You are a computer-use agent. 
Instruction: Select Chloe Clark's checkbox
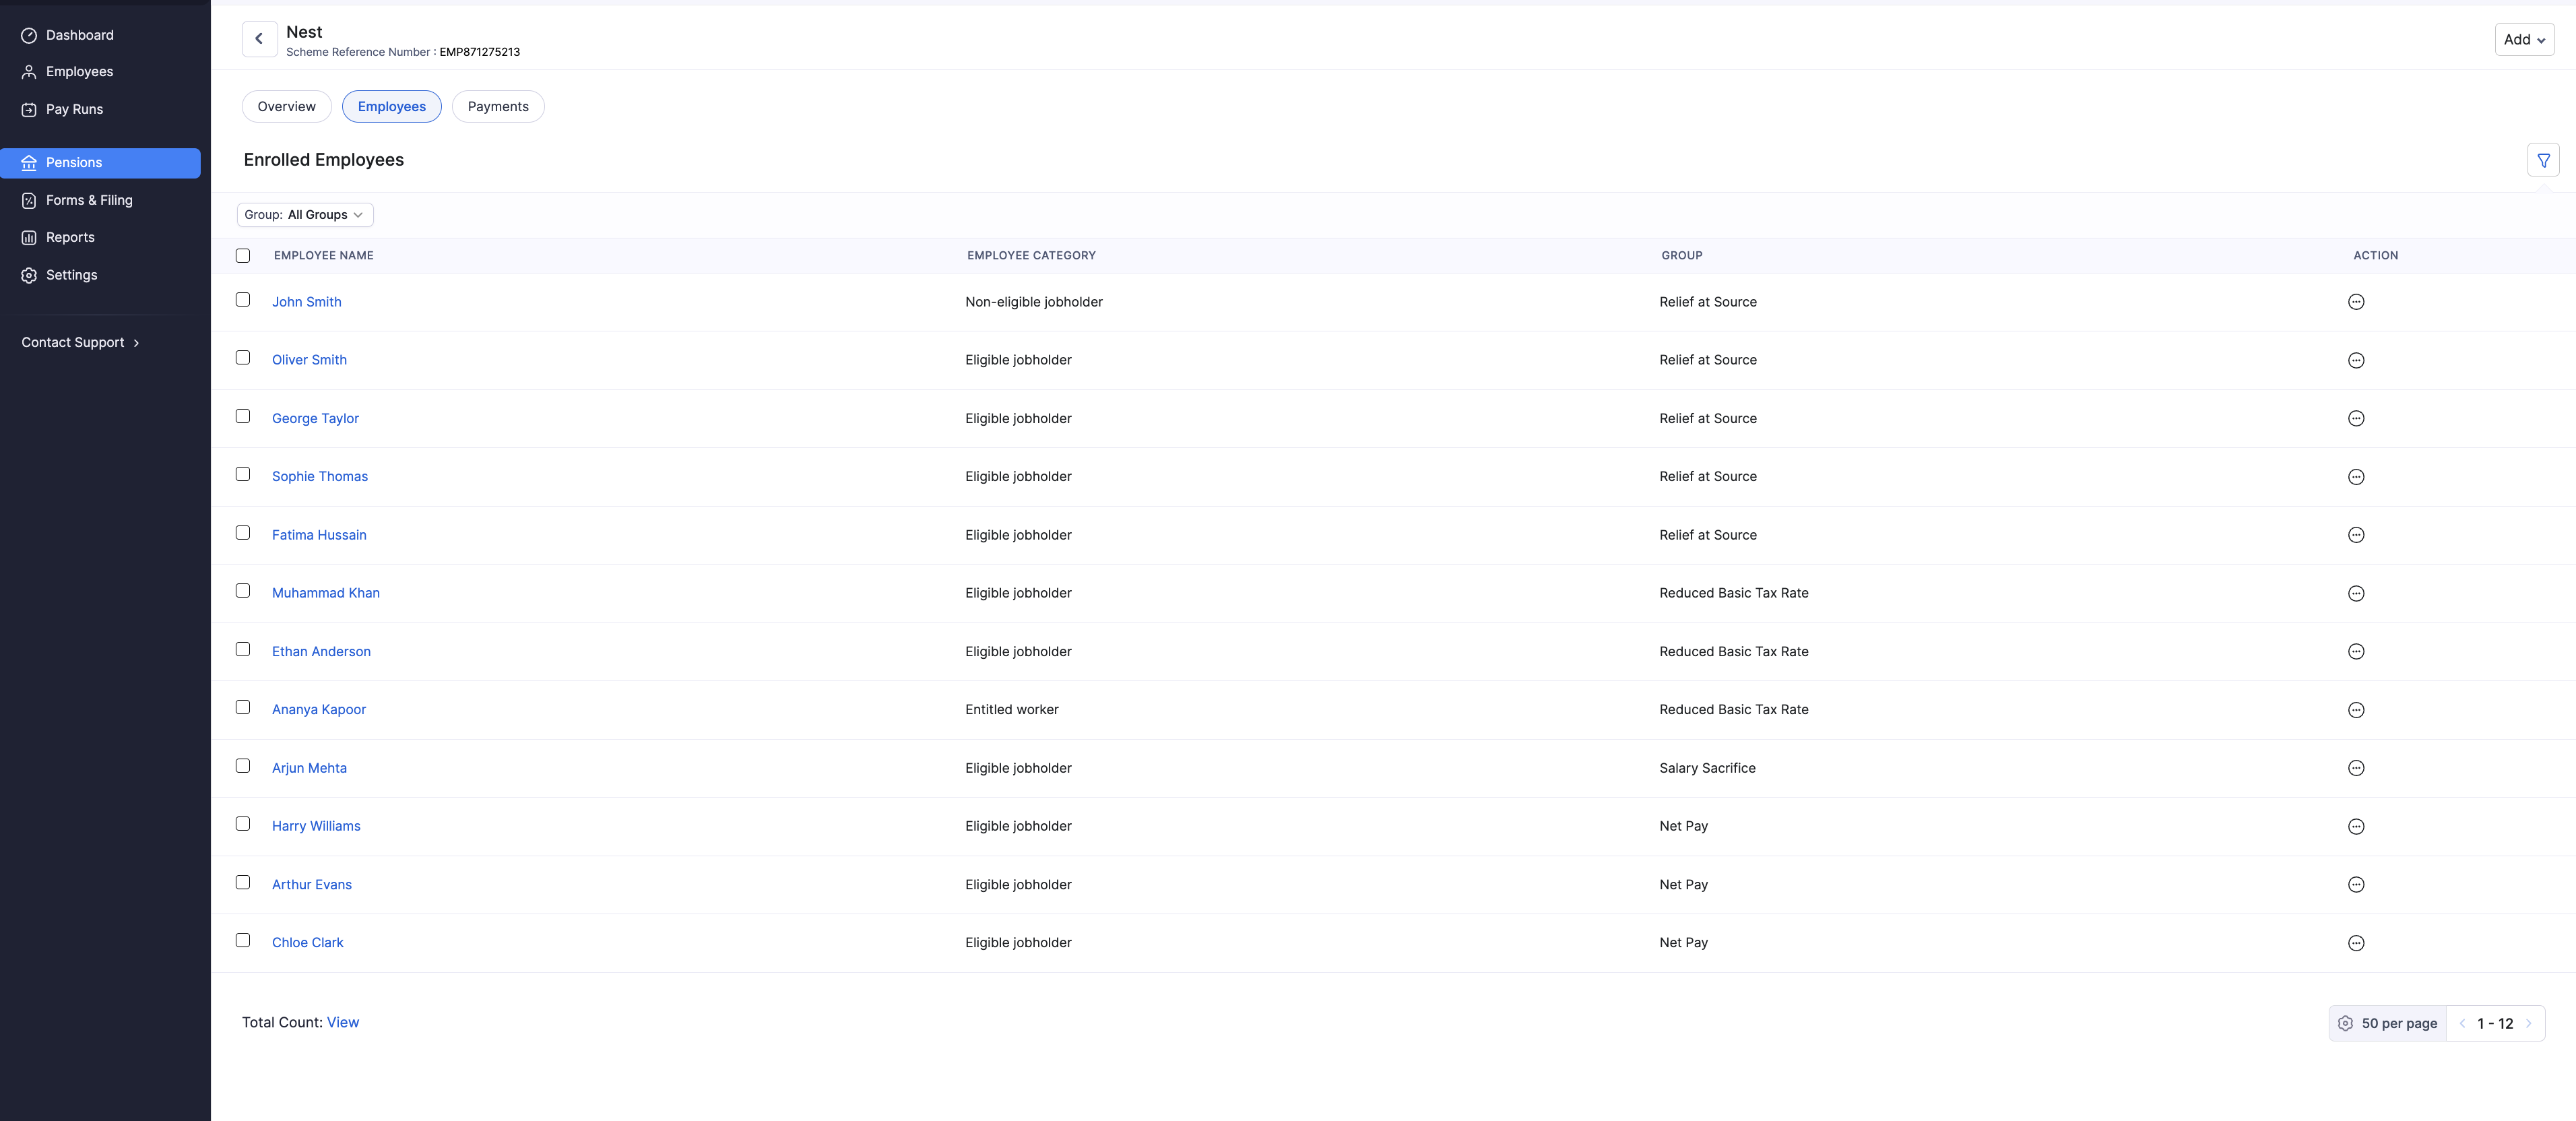coord(243,940)
